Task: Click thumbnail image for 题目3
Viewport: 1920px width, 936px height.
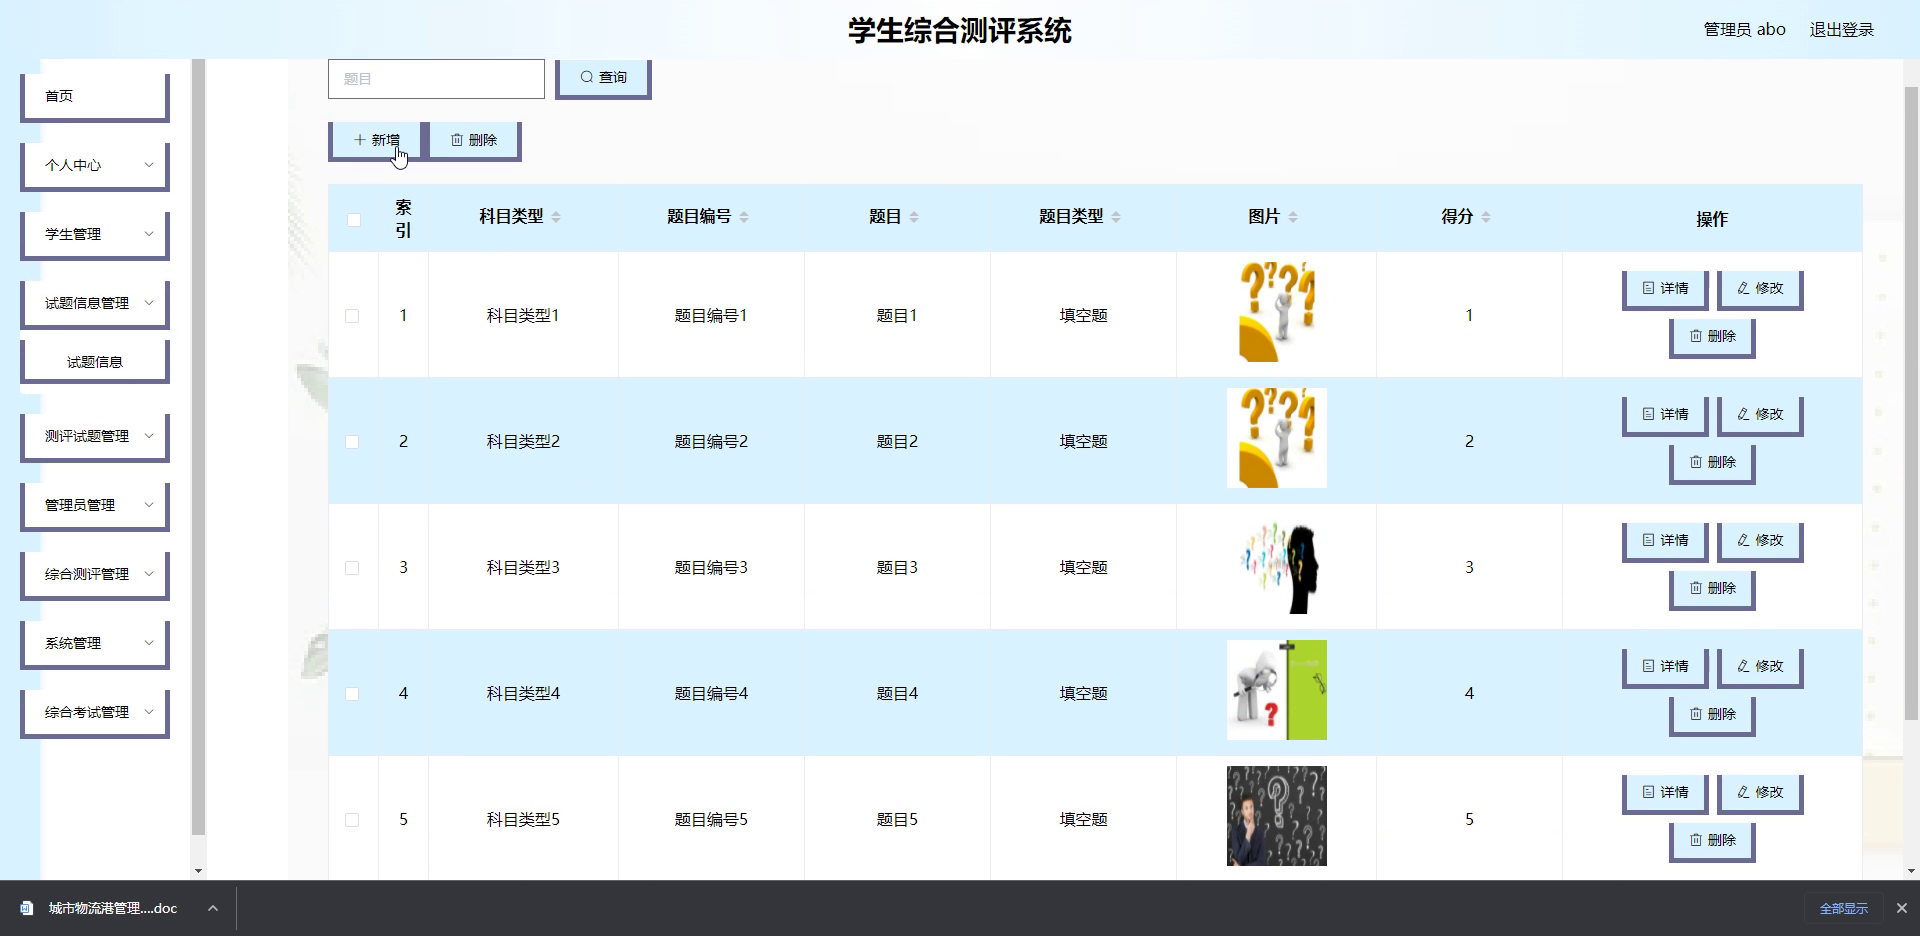Action: pyautogui.click(x=1277, y=564)
